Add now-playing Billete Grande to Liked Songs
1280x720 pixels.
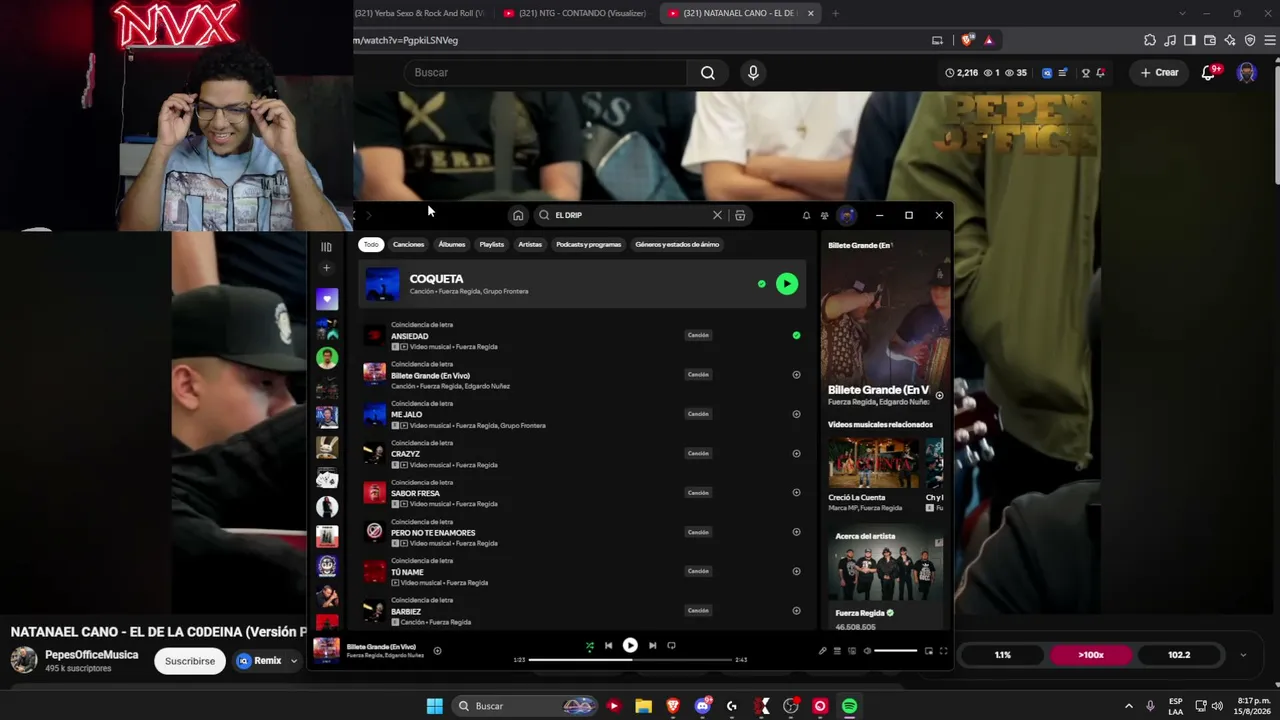point(437,651)
